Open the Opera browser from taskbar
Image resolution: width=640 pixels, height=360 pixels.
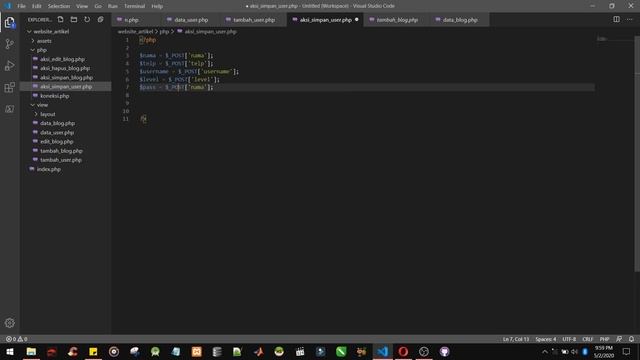click(x=403, y=351)
